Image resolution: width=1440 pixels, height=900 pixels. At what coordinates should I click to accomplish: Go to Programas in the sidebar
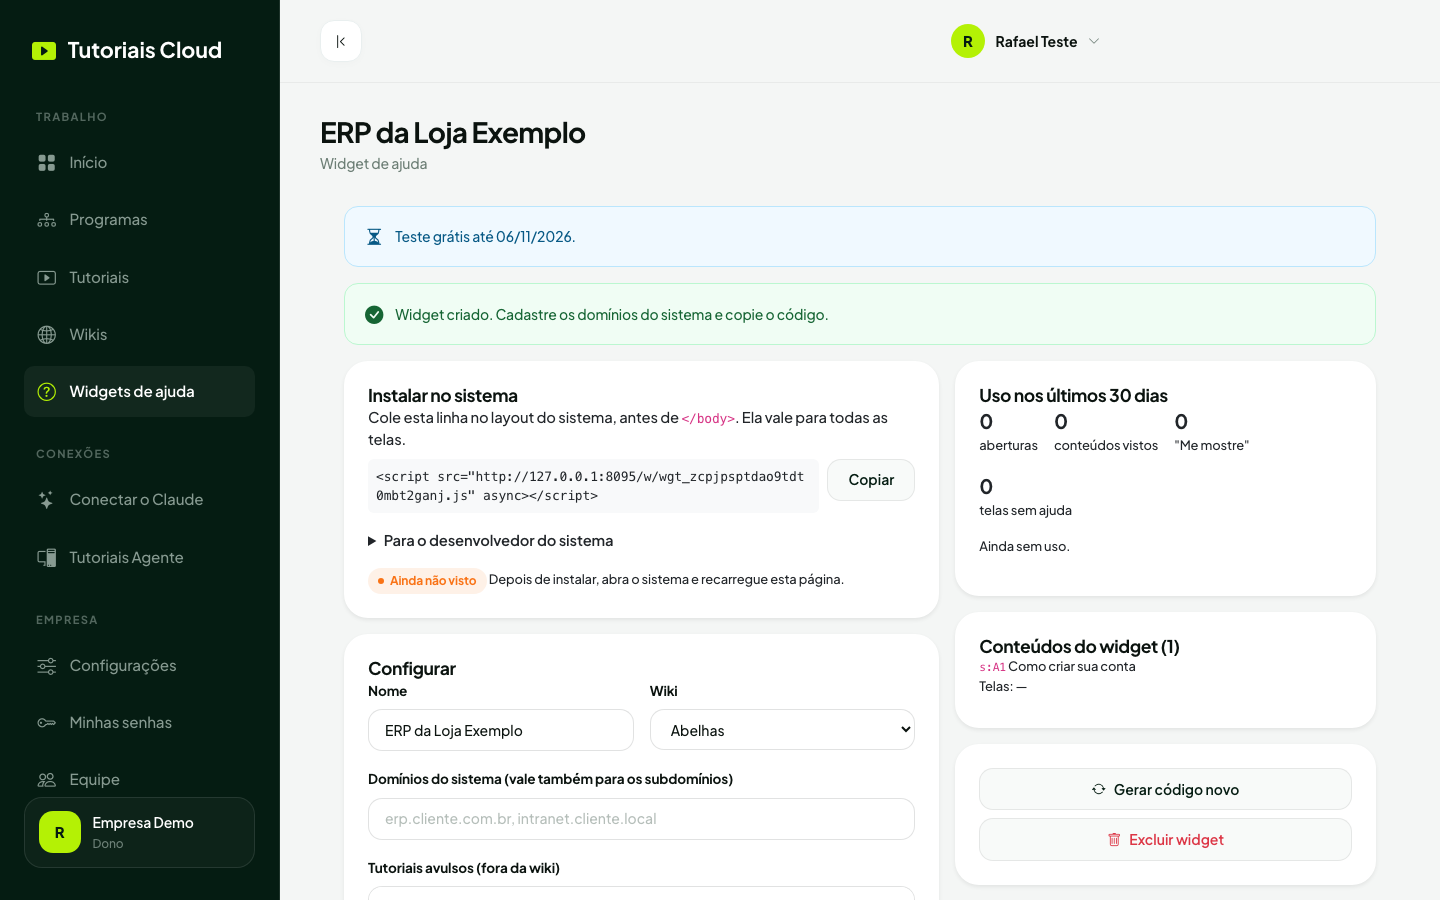click(x=139, y=220)
